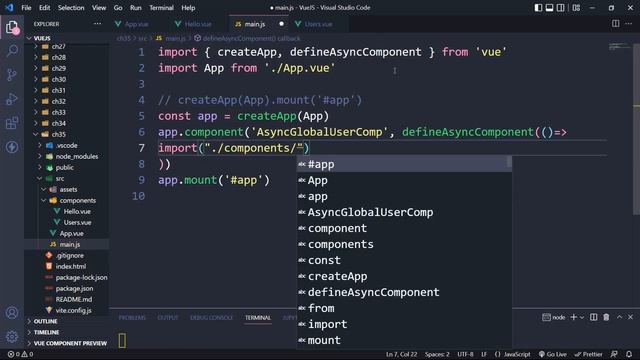Click the feedback icon in status bar
Image resolution: width=640 pixels, height=360 pixels.
(614, 354)
